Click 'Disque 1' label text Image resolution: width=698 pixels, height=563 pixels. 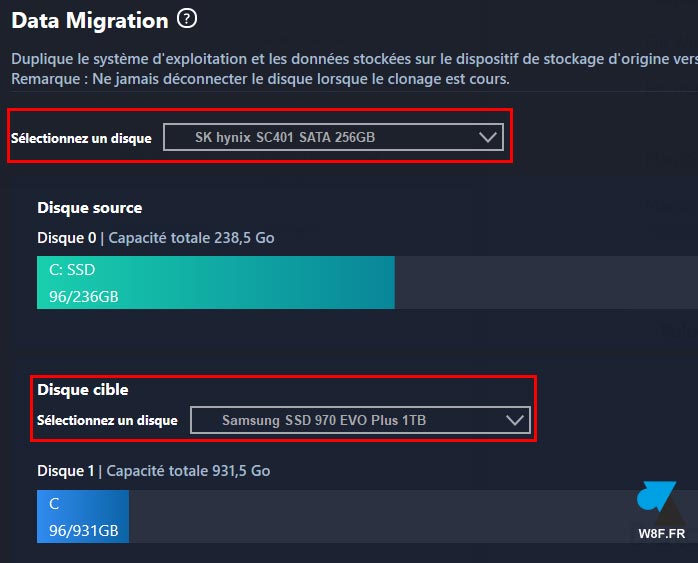click(x=66, y=471)
